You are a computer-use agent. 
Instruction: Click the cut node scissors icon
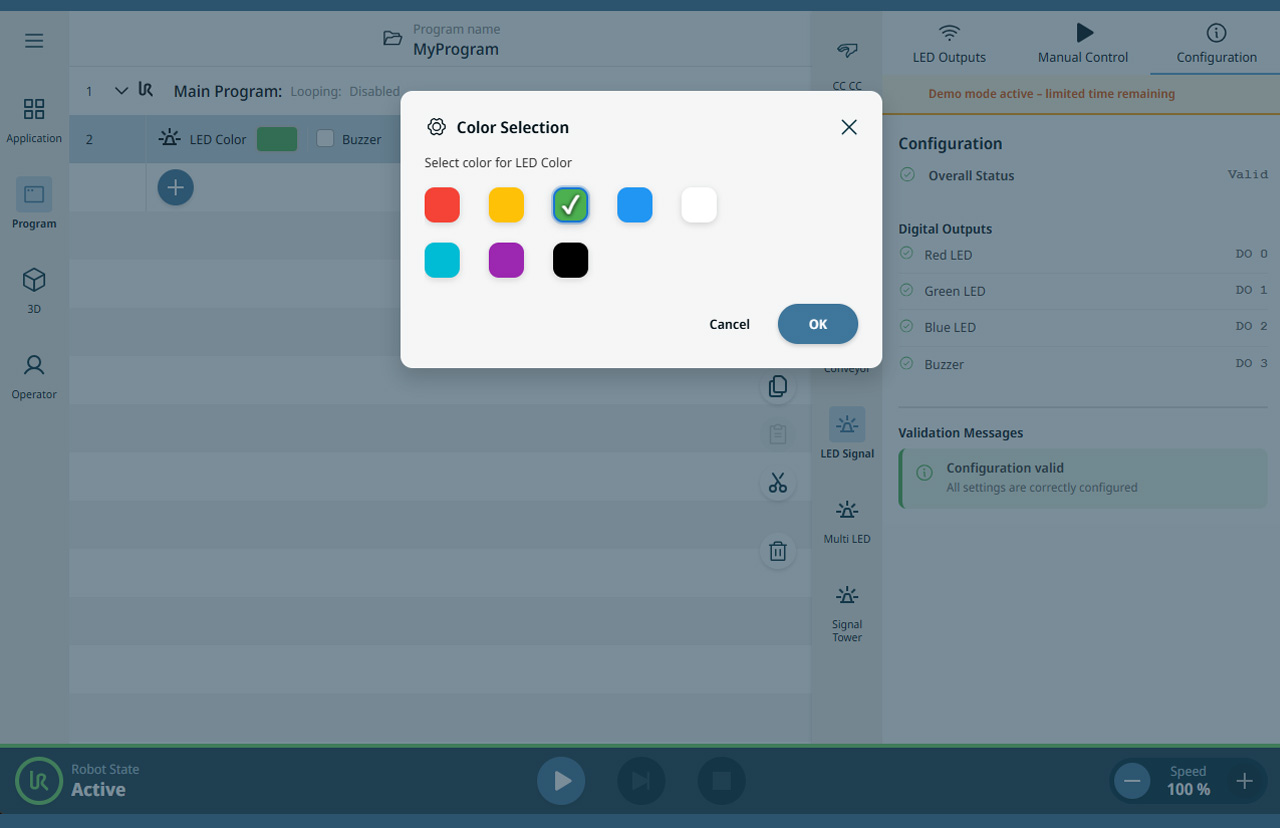[778, 483]
